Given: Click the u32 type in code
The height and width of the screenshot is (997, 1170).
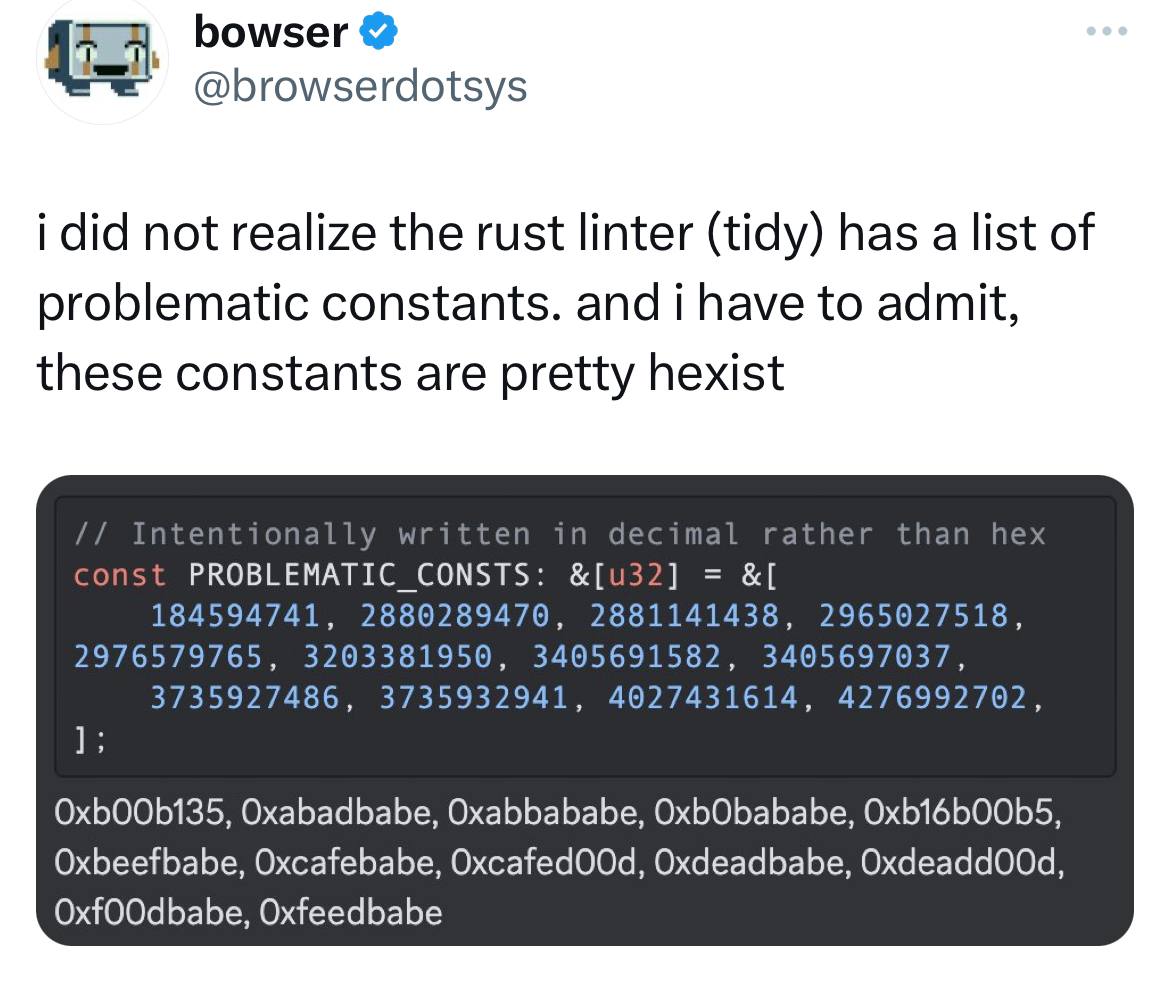Looking at the screenshot, I should (x=636, y=575).
